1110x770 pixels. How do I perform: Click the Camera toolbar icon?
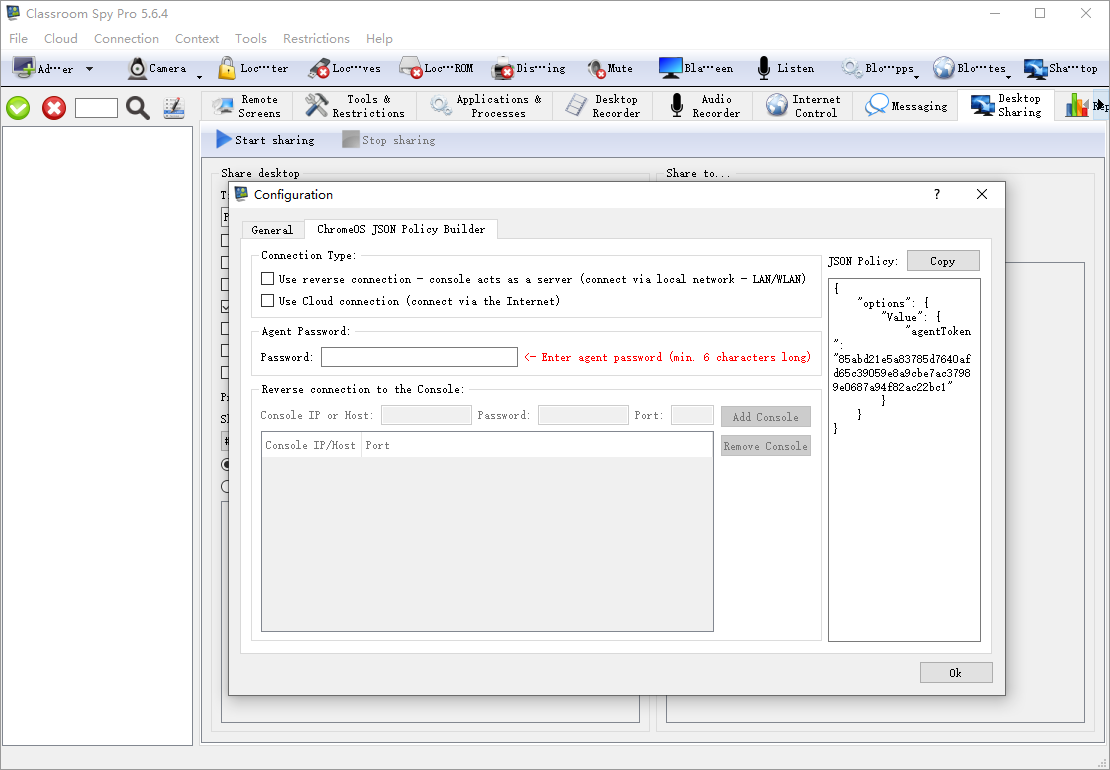pos(138,68)
